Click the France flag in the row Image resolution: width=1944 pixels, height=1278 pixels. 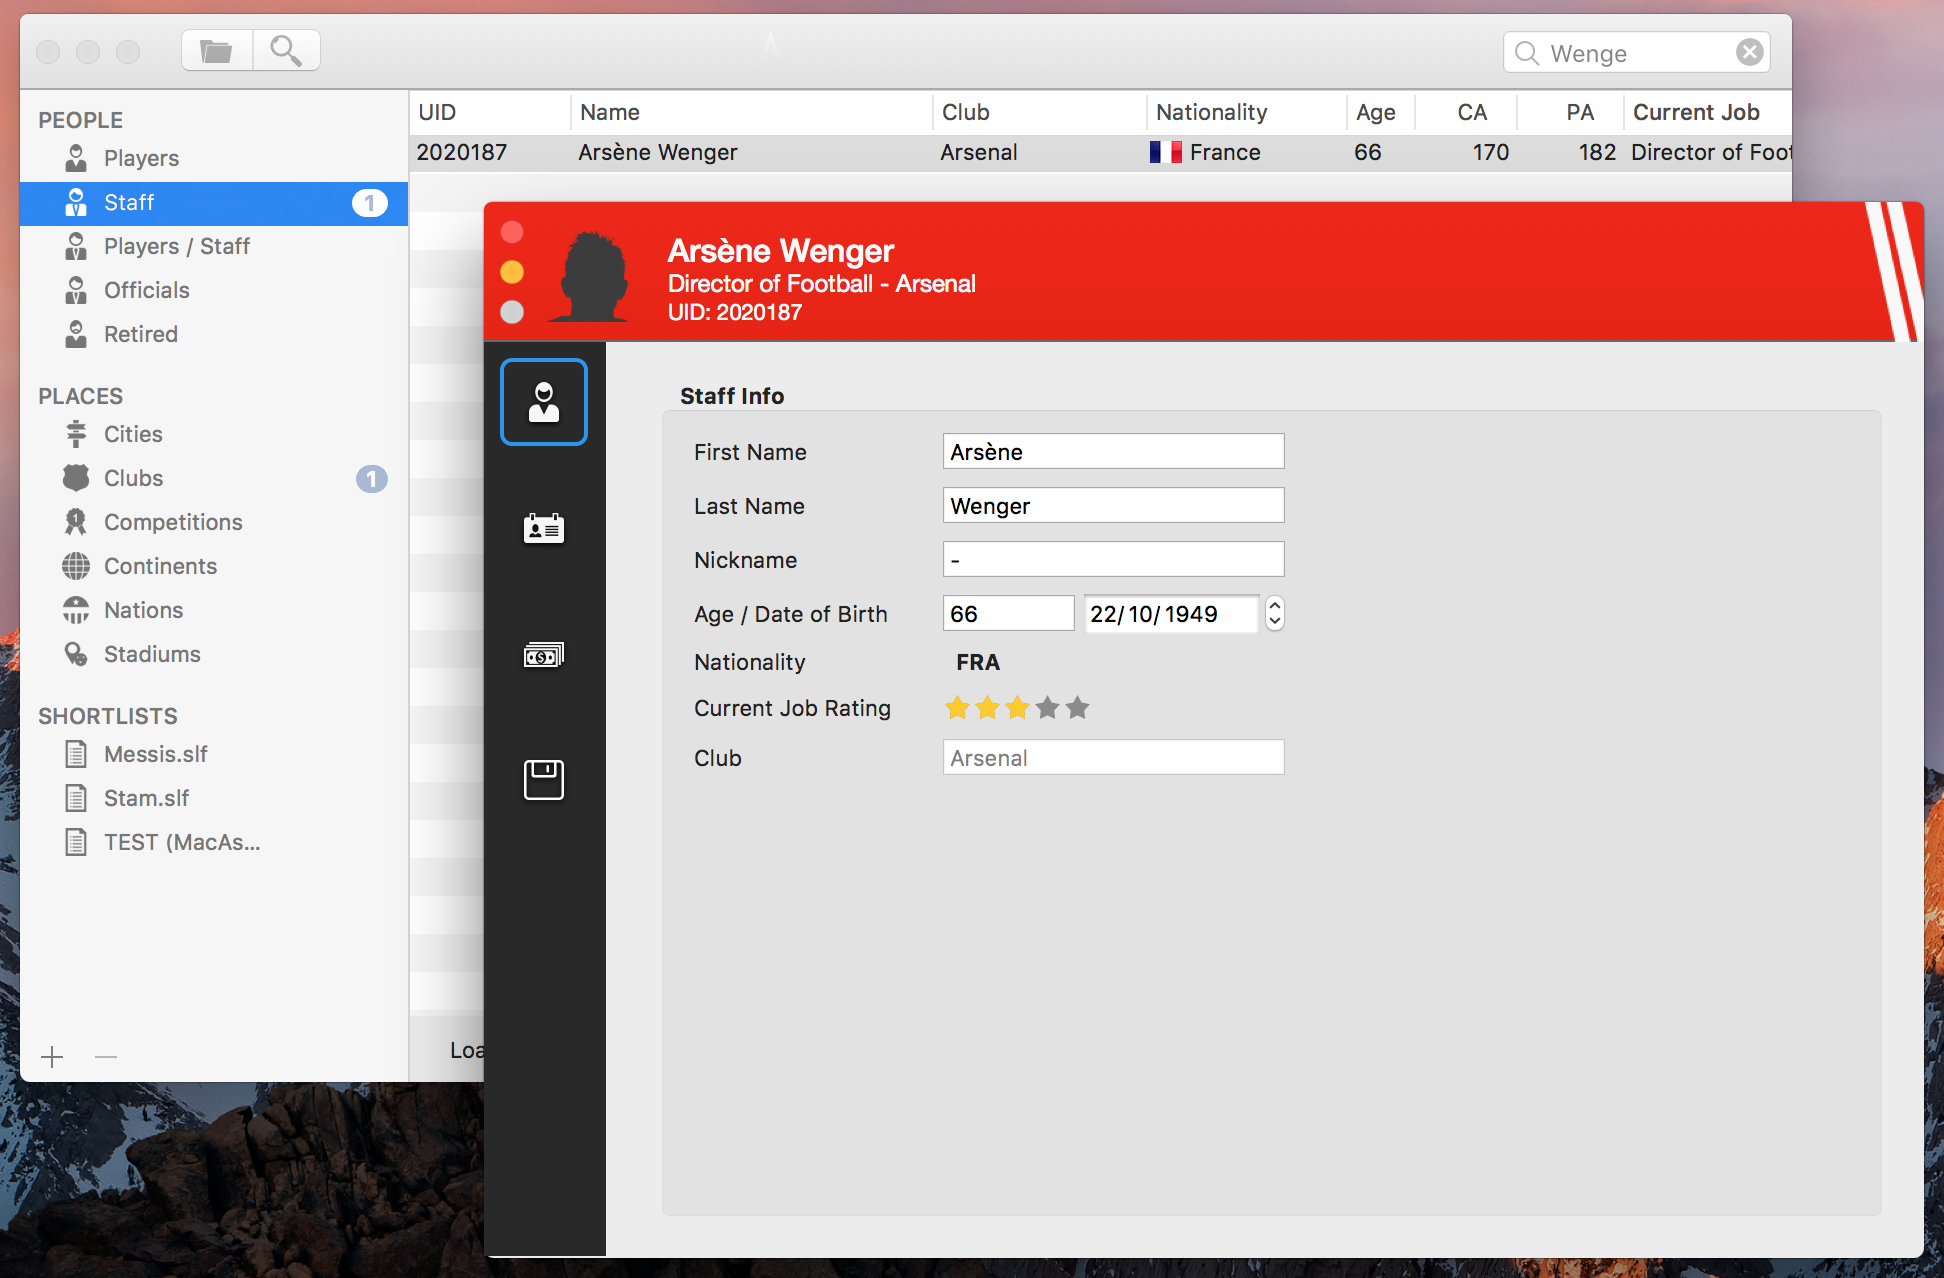click(1165, 152)
